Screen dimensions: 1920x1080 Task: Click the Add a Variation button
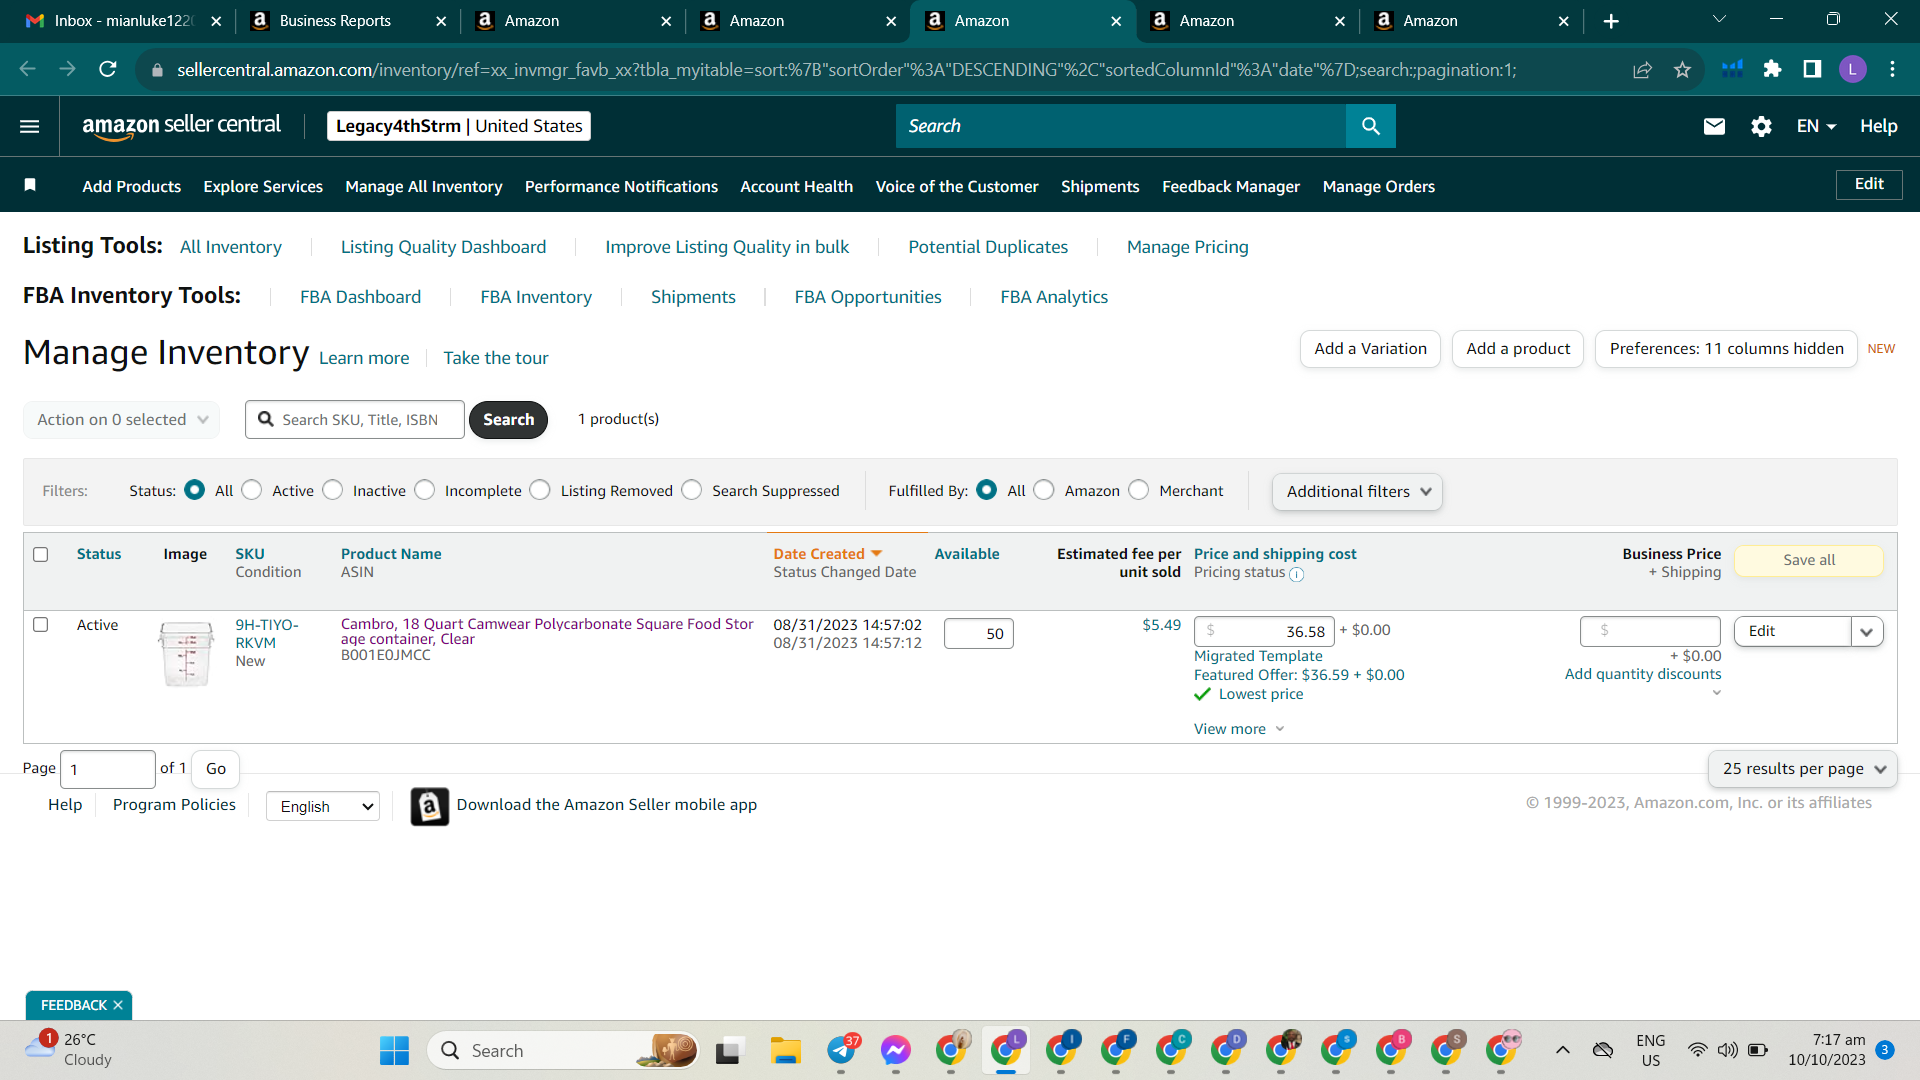click(x=1370, y=349)
